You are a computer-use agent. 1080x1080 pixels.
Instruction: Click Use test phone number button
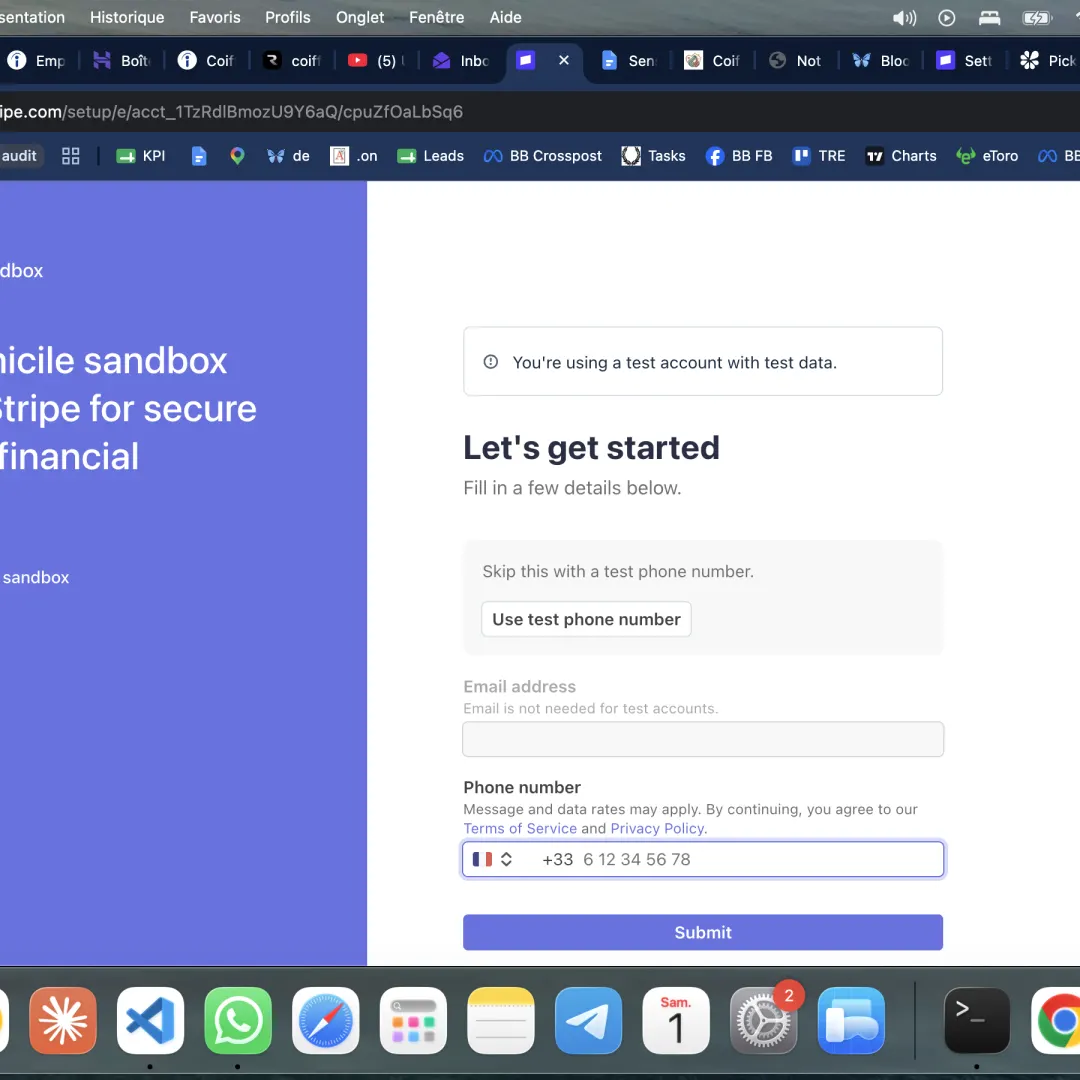tap(586, 619)
